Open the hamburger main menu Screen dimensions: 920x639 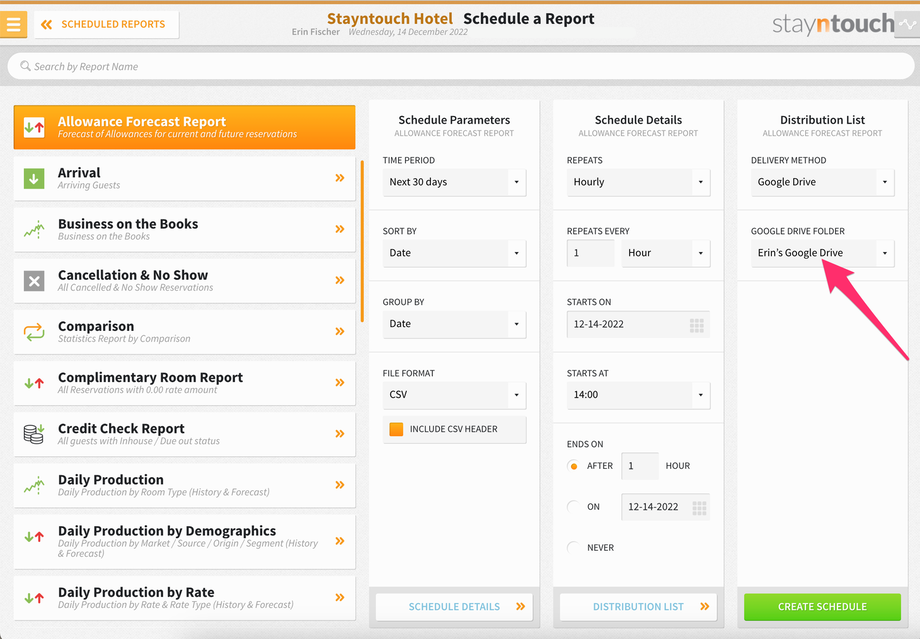[x=13, y=24]
